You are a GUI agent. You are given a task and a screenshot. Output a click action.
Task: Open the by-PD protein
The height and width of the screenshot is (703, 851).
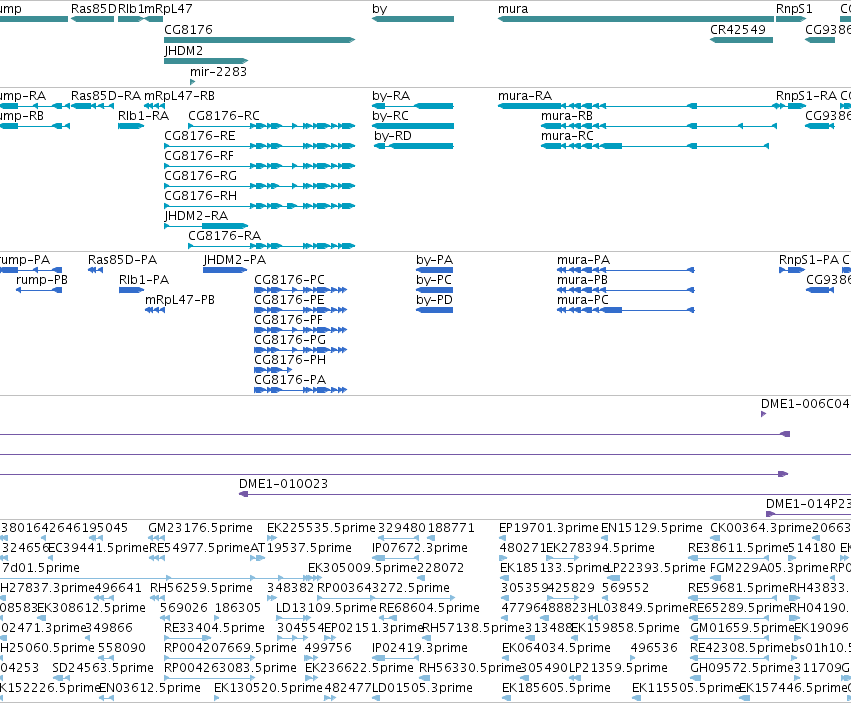tap(434, 310)
